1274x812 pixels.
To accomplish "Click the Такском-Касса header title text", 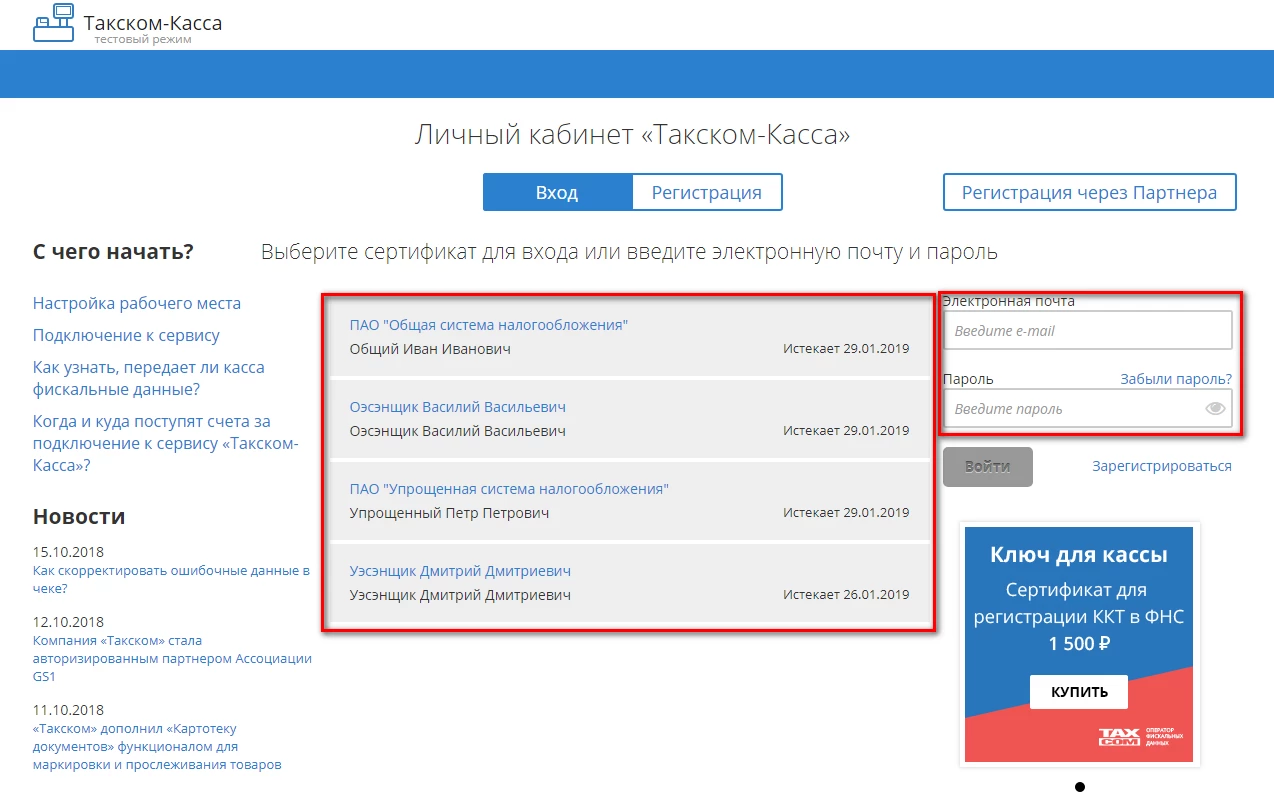I will [153, 22].
